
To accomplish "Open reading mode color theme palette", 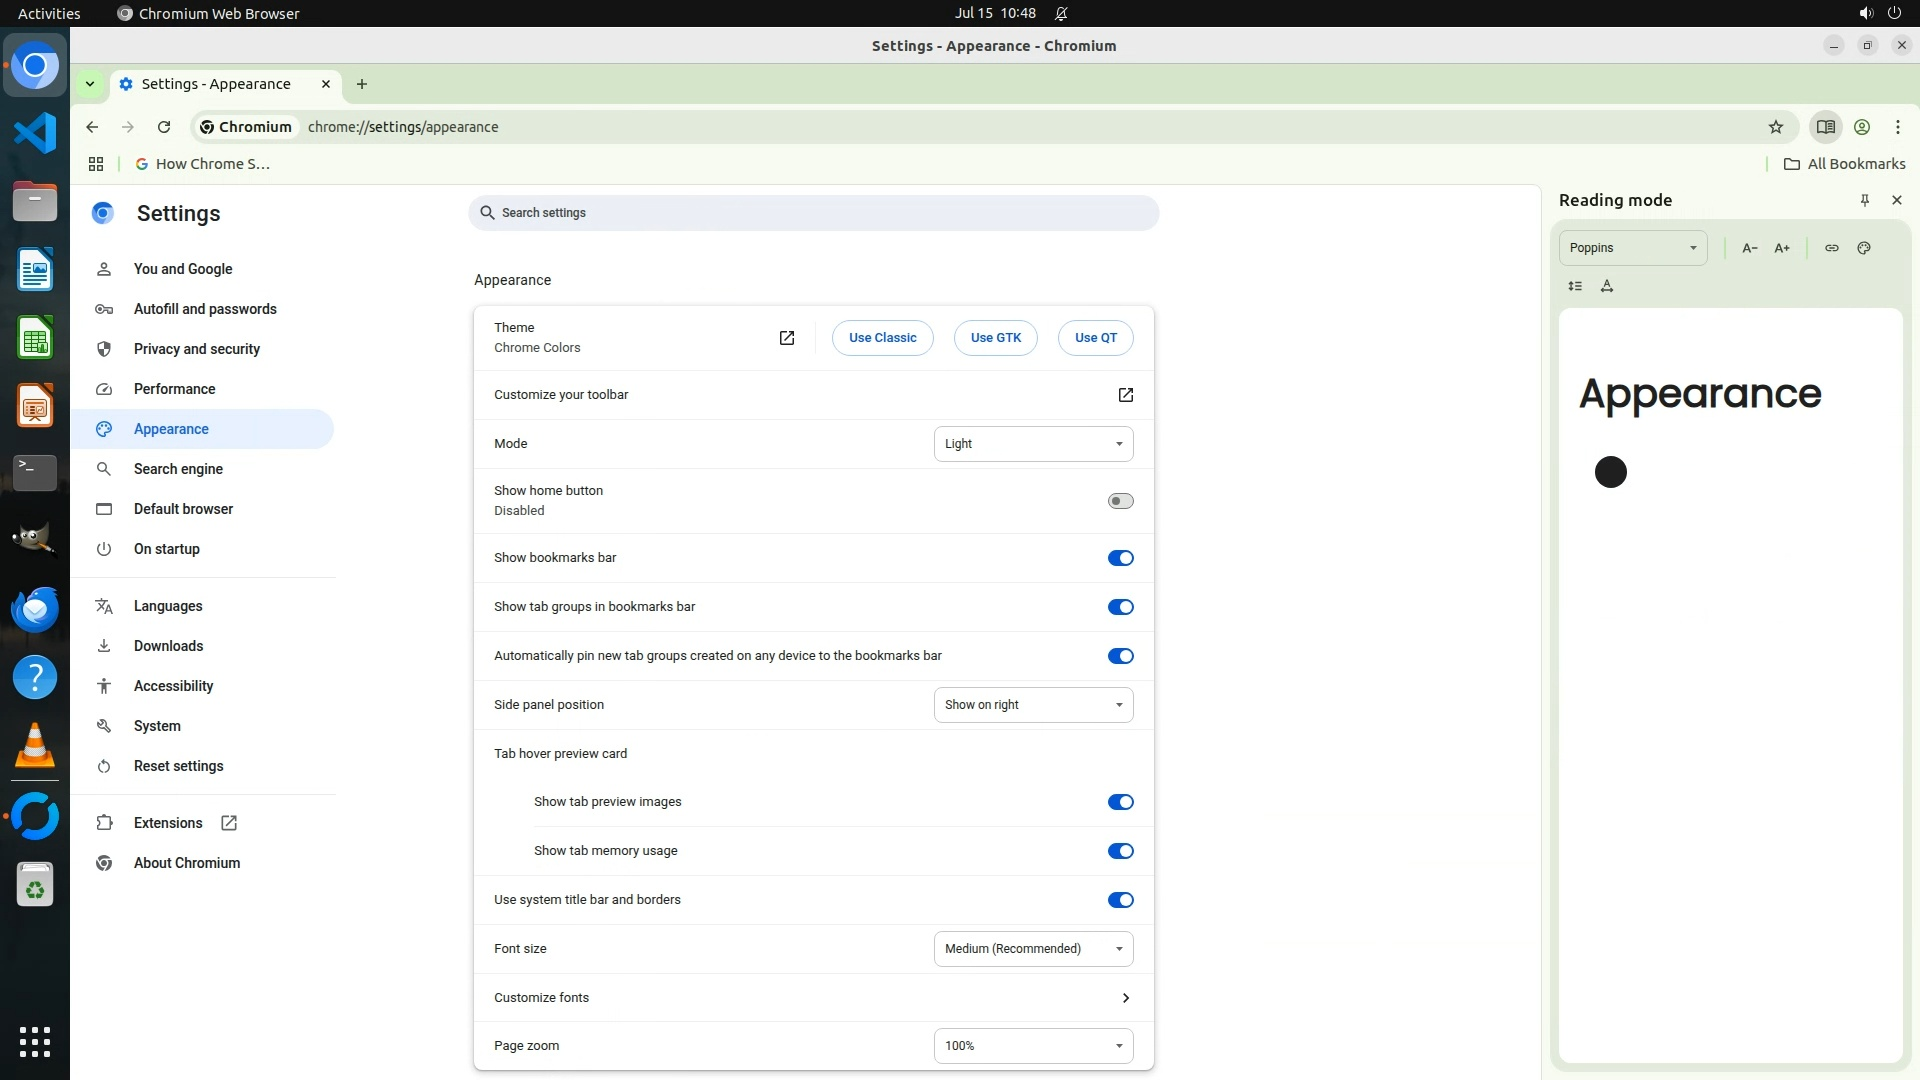I will 1864,248.
